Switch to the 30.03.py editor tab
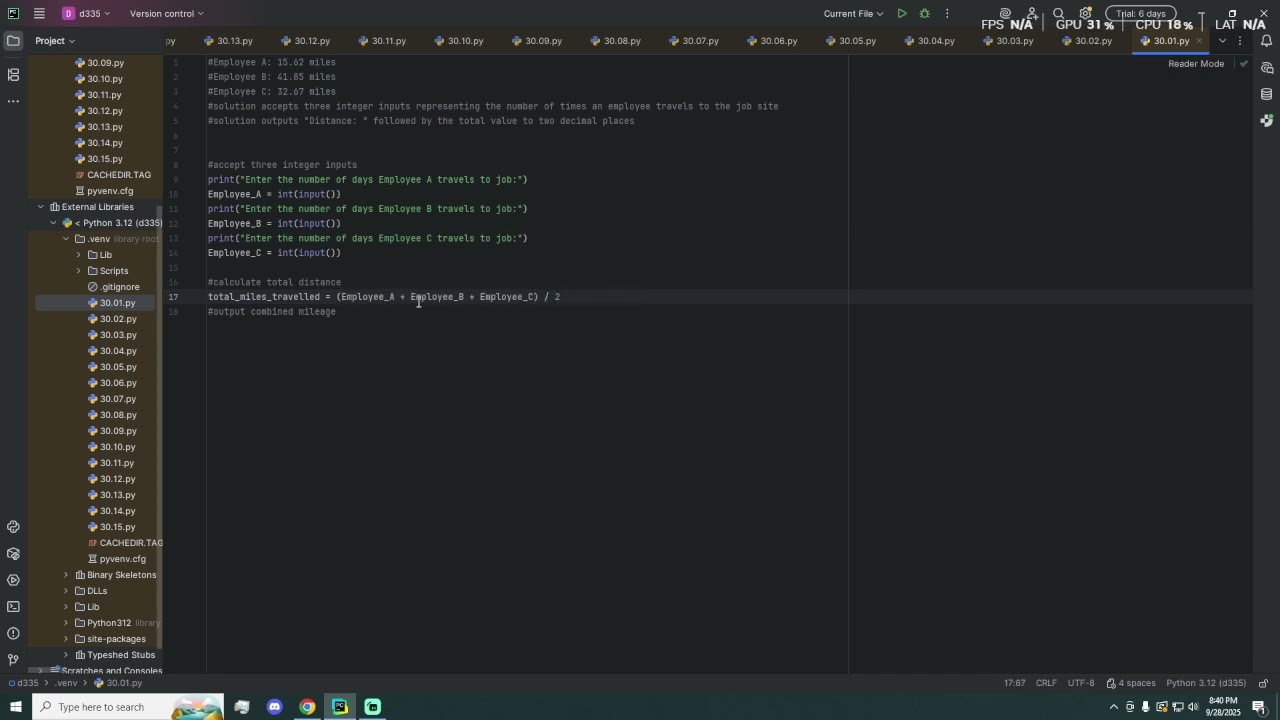The width and height of the screenshot is (1280, 720). (x=1007, y=41)
